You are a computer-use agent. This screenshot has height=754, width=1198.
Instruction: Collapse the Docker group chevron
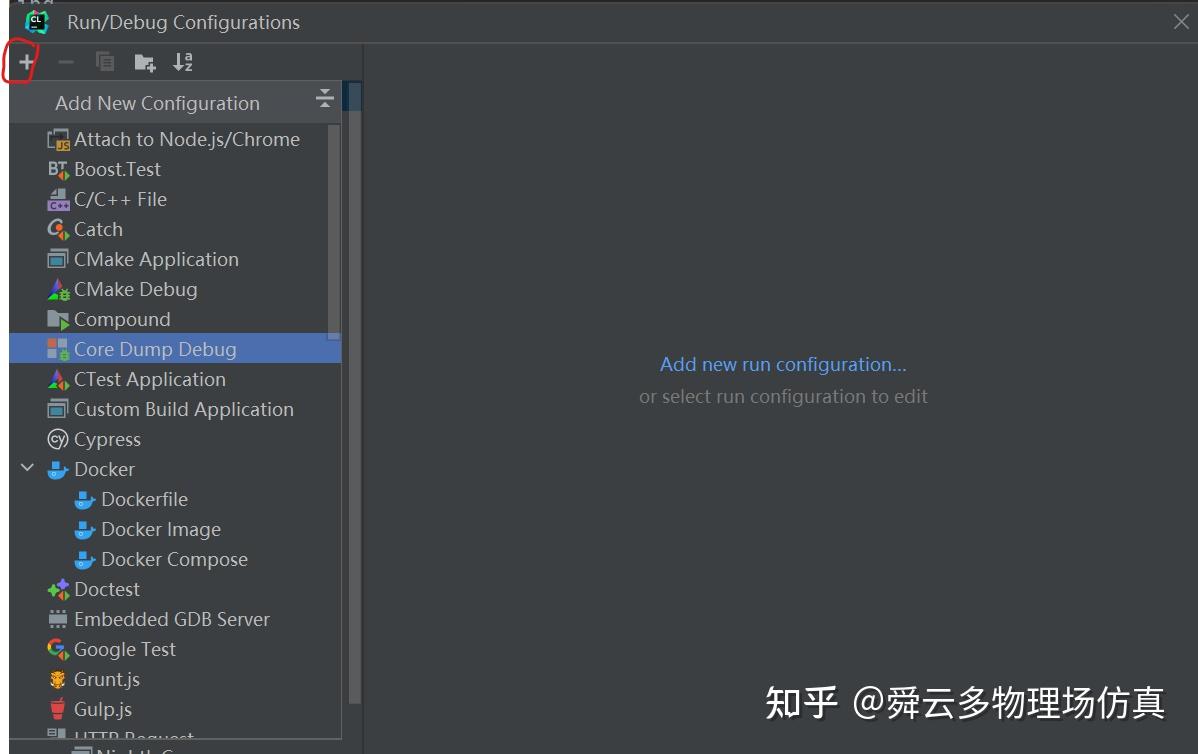coord(27,468)
